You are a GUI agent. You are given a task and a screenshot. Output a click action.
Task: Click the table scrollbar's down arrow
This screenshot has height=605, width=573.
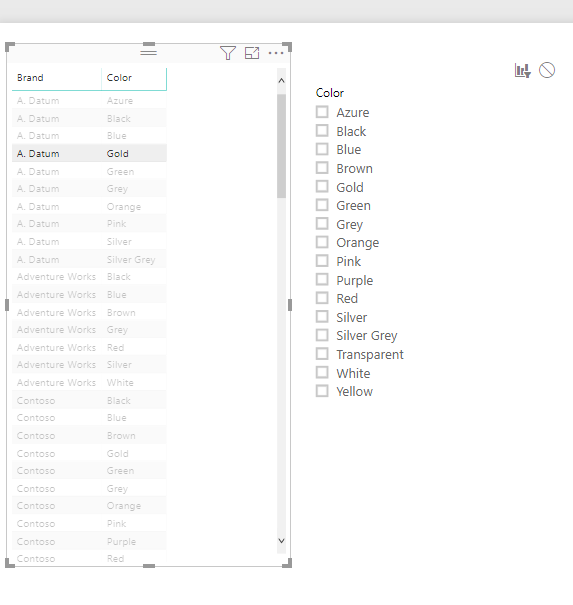point(281,541)
